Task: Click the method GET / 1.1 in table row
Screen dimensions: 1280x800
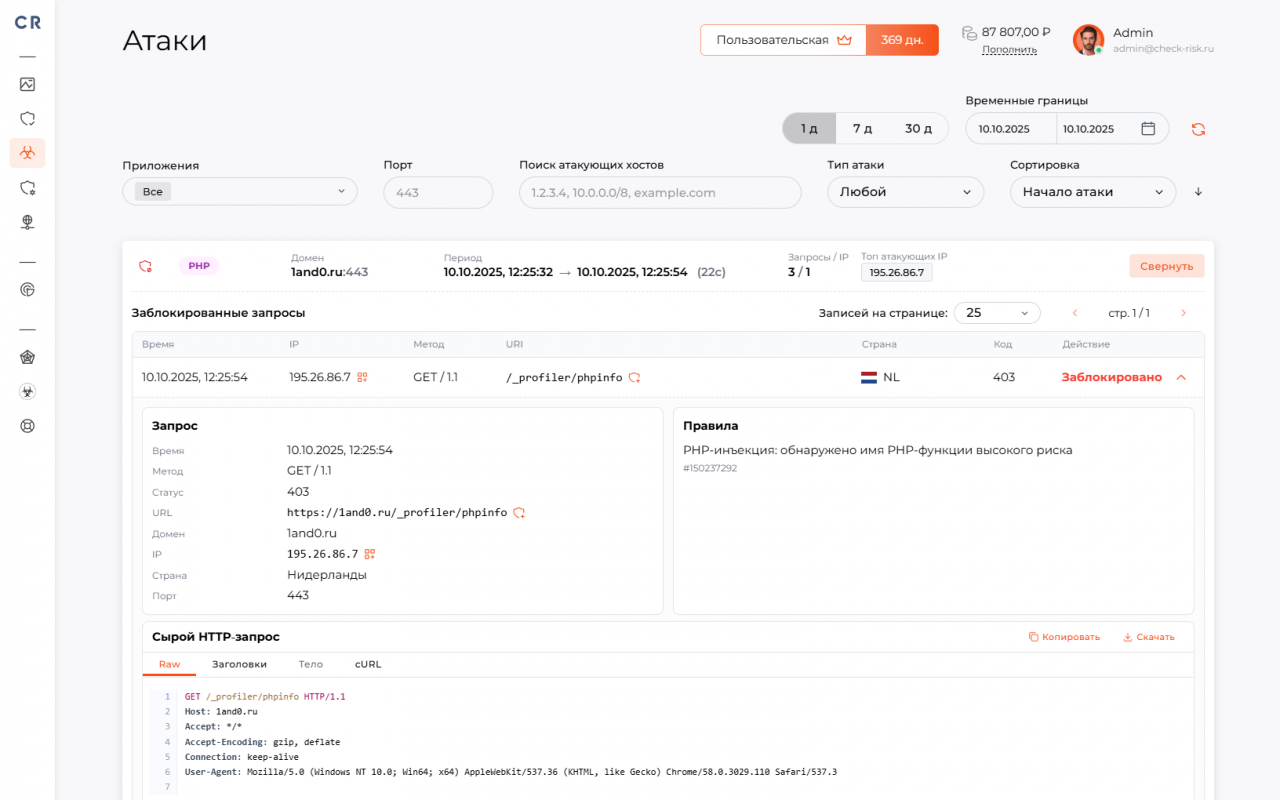Action: point(435,377)
